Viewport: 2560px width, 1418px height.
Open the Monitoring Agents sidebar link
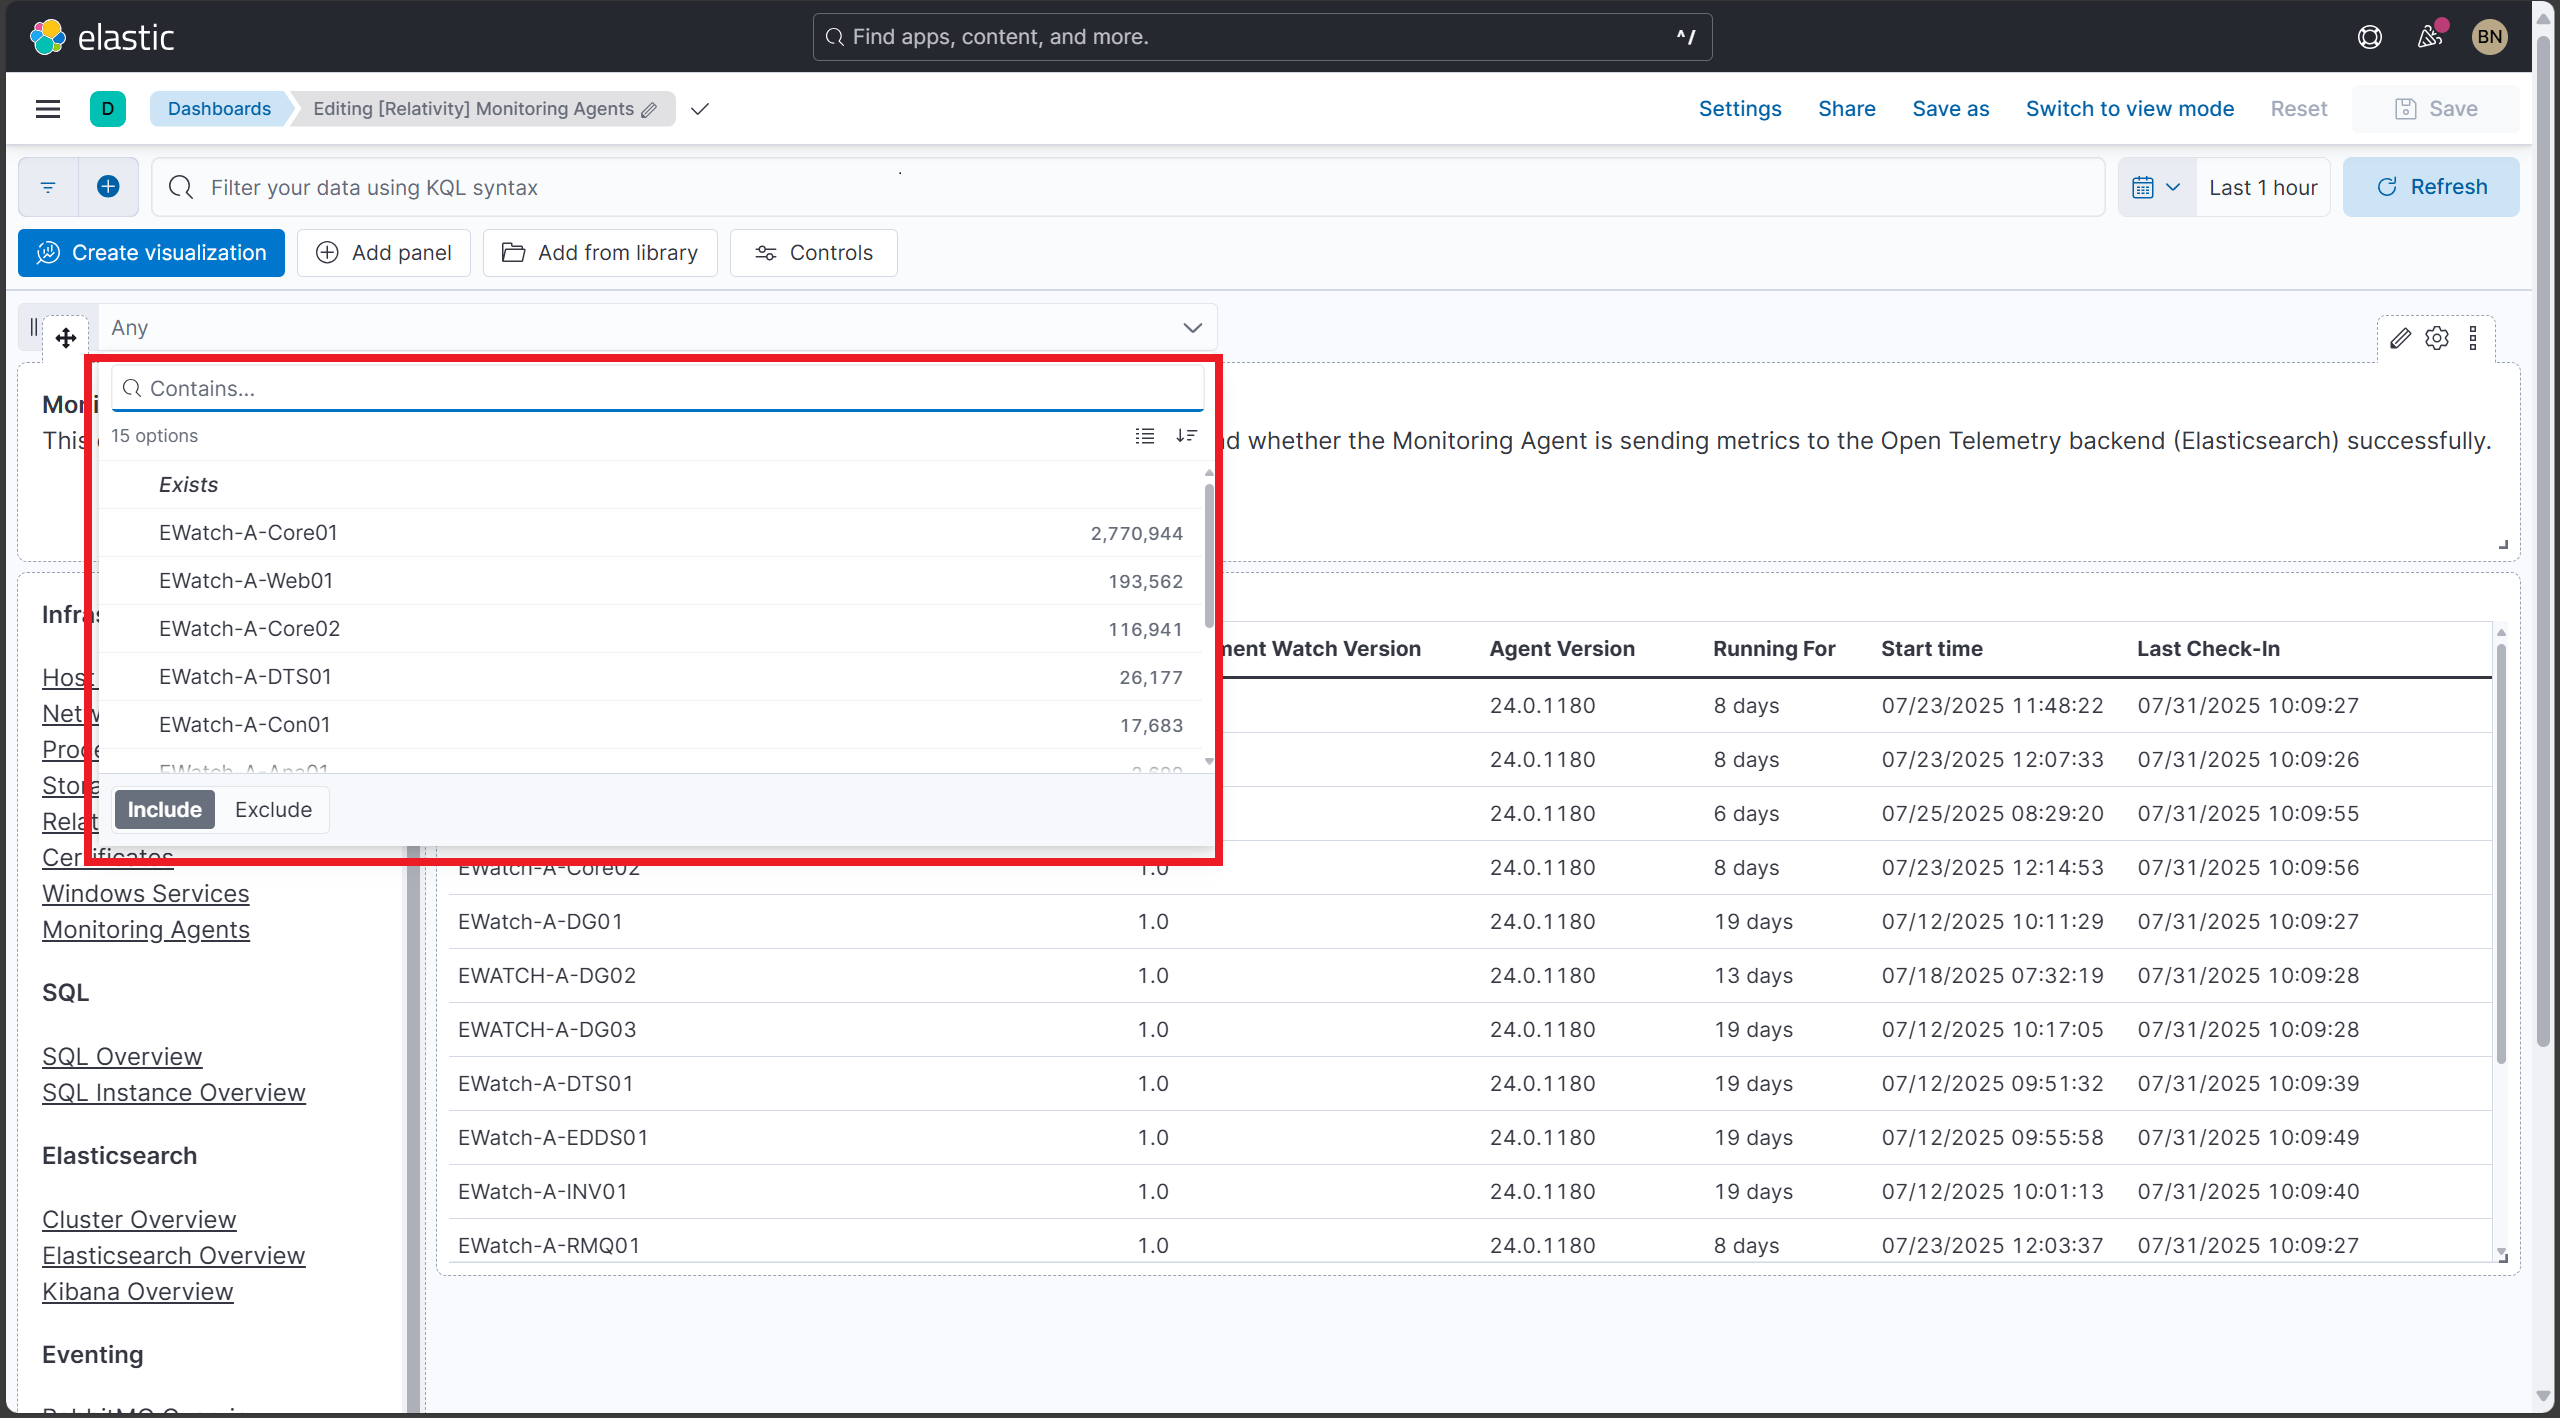pyautogui.click(x=146, y=929)
